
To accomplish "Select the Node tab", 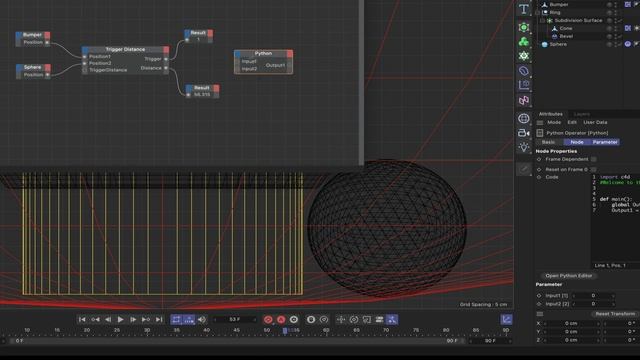I will pos(576,142).
